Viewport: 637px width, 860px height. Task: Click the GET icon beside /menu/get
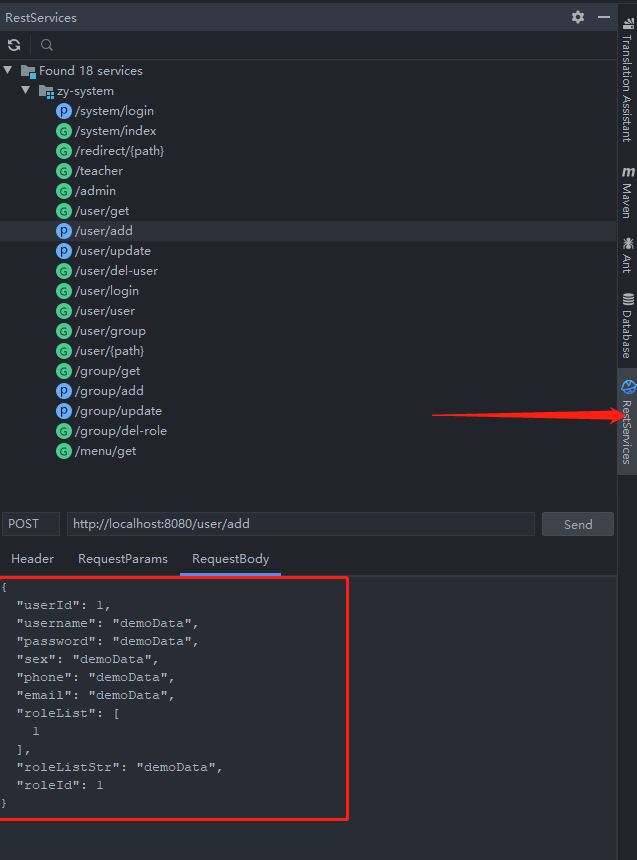[64, 451]
